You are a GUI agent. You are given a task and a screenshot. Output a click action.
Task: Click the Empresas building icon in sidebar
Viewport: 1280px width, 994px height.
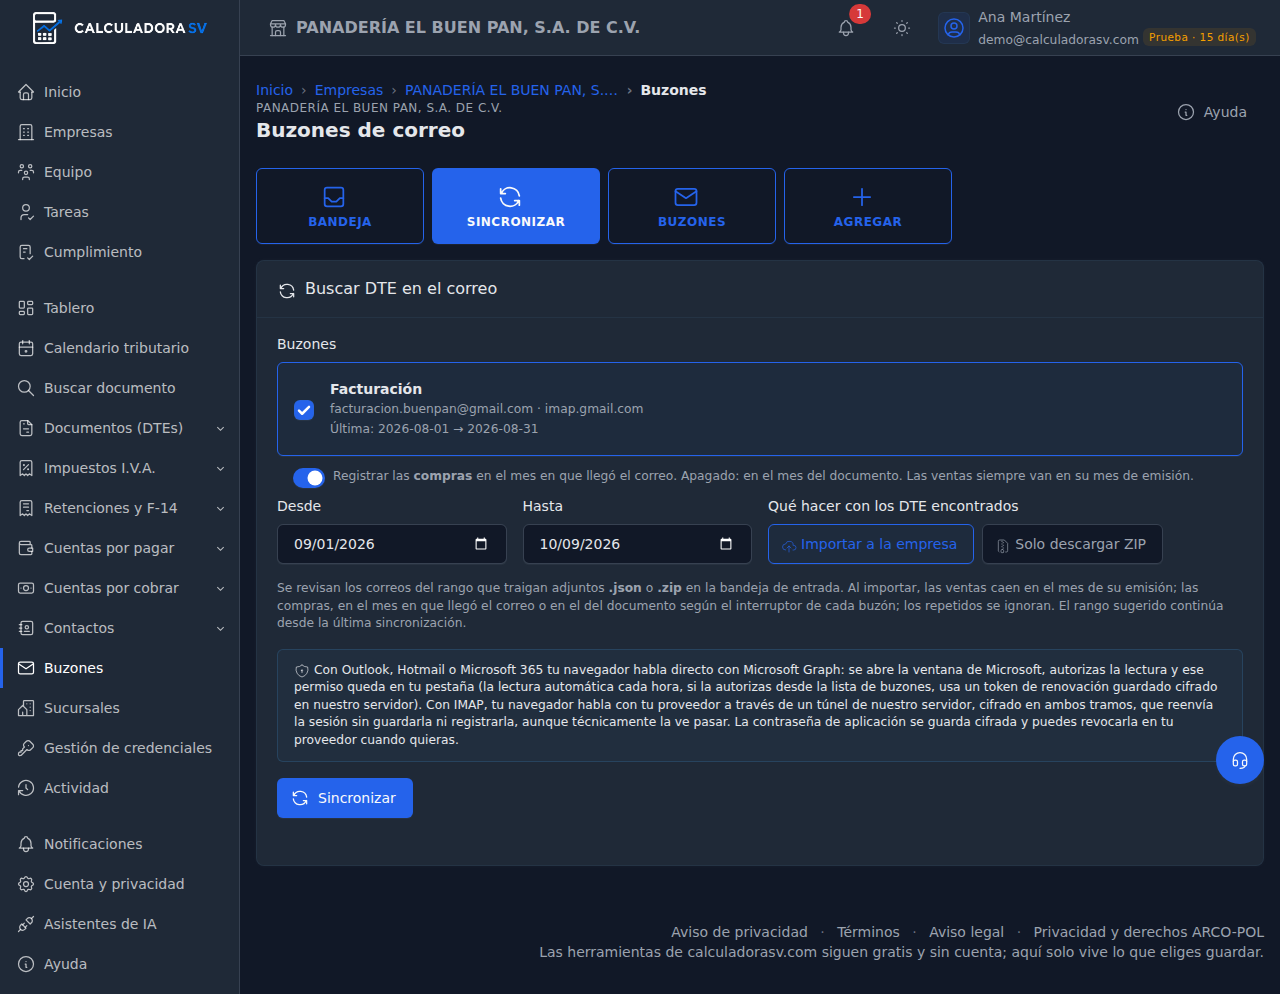point(26,132)
